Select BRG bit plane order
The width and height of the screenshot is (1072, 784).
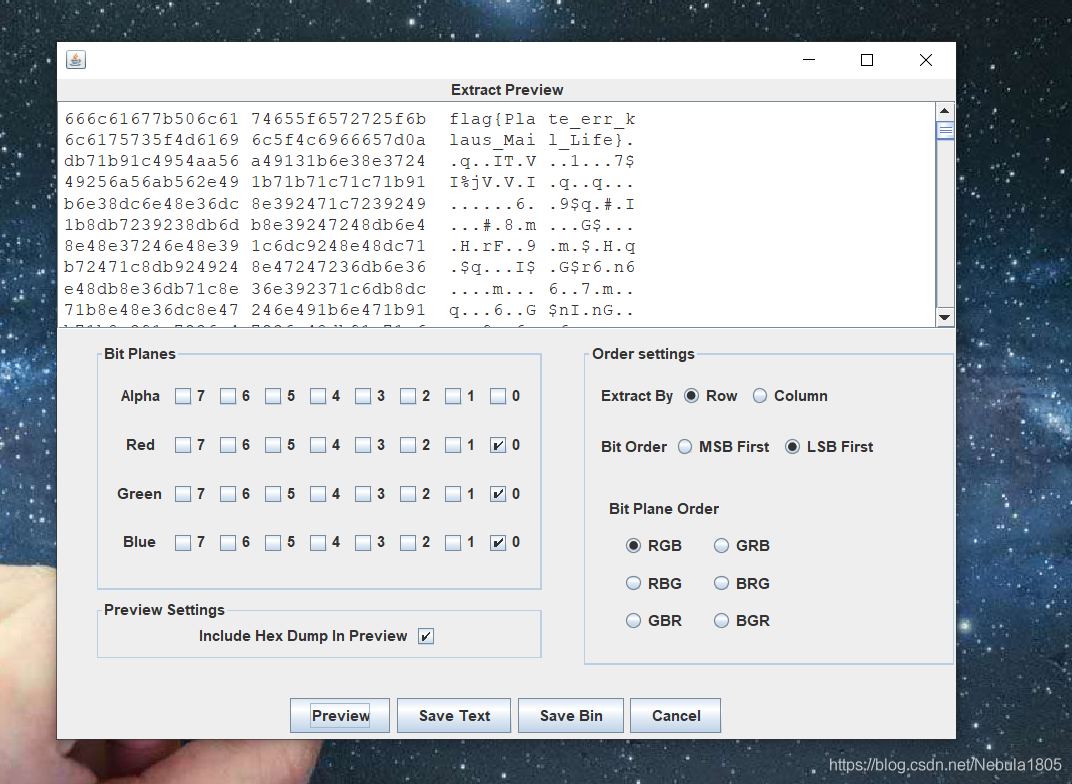721,583
